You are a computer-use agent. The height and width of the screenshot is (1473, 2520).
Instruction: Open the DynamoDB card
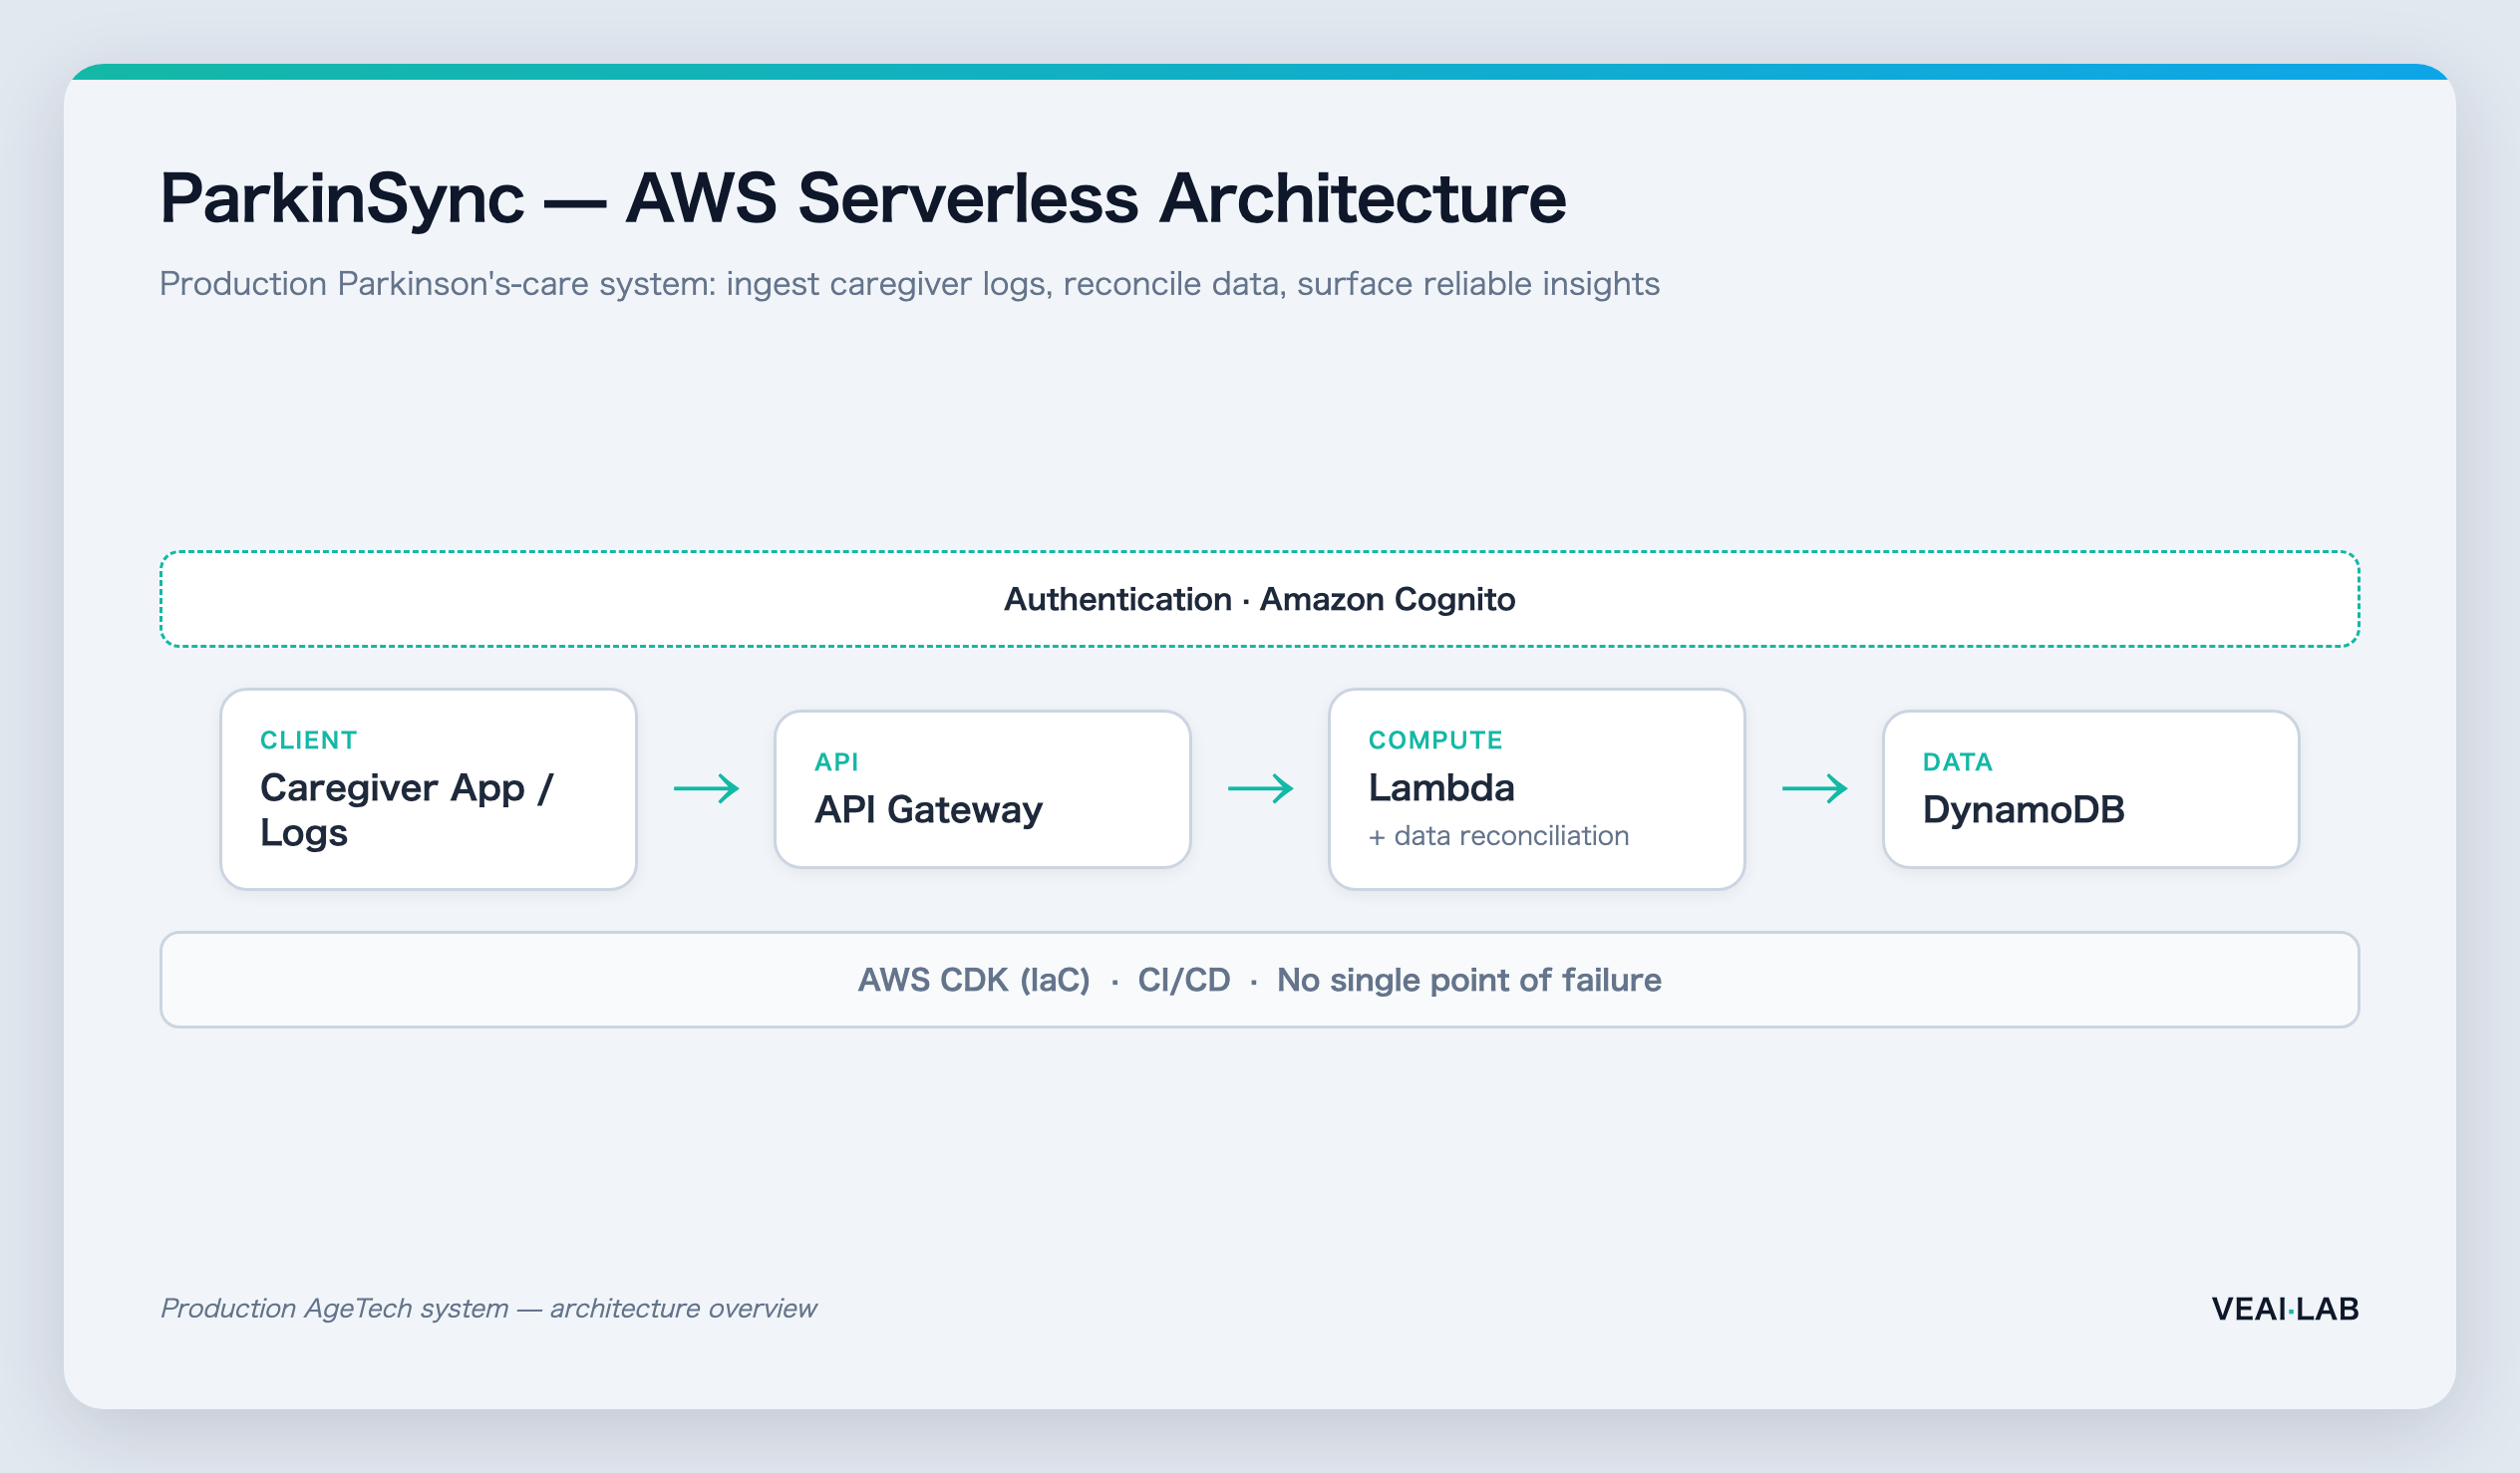(2090, 789)
